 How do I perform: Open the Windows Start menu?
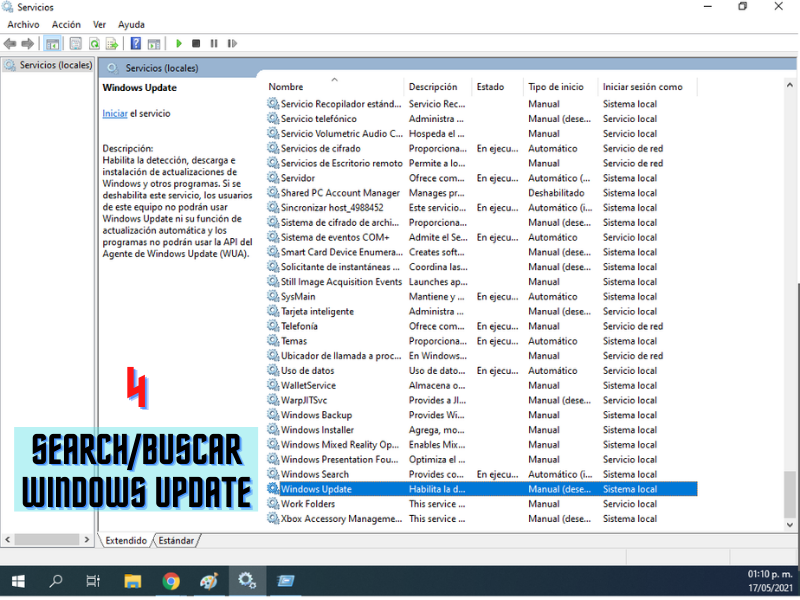point(18,581)
